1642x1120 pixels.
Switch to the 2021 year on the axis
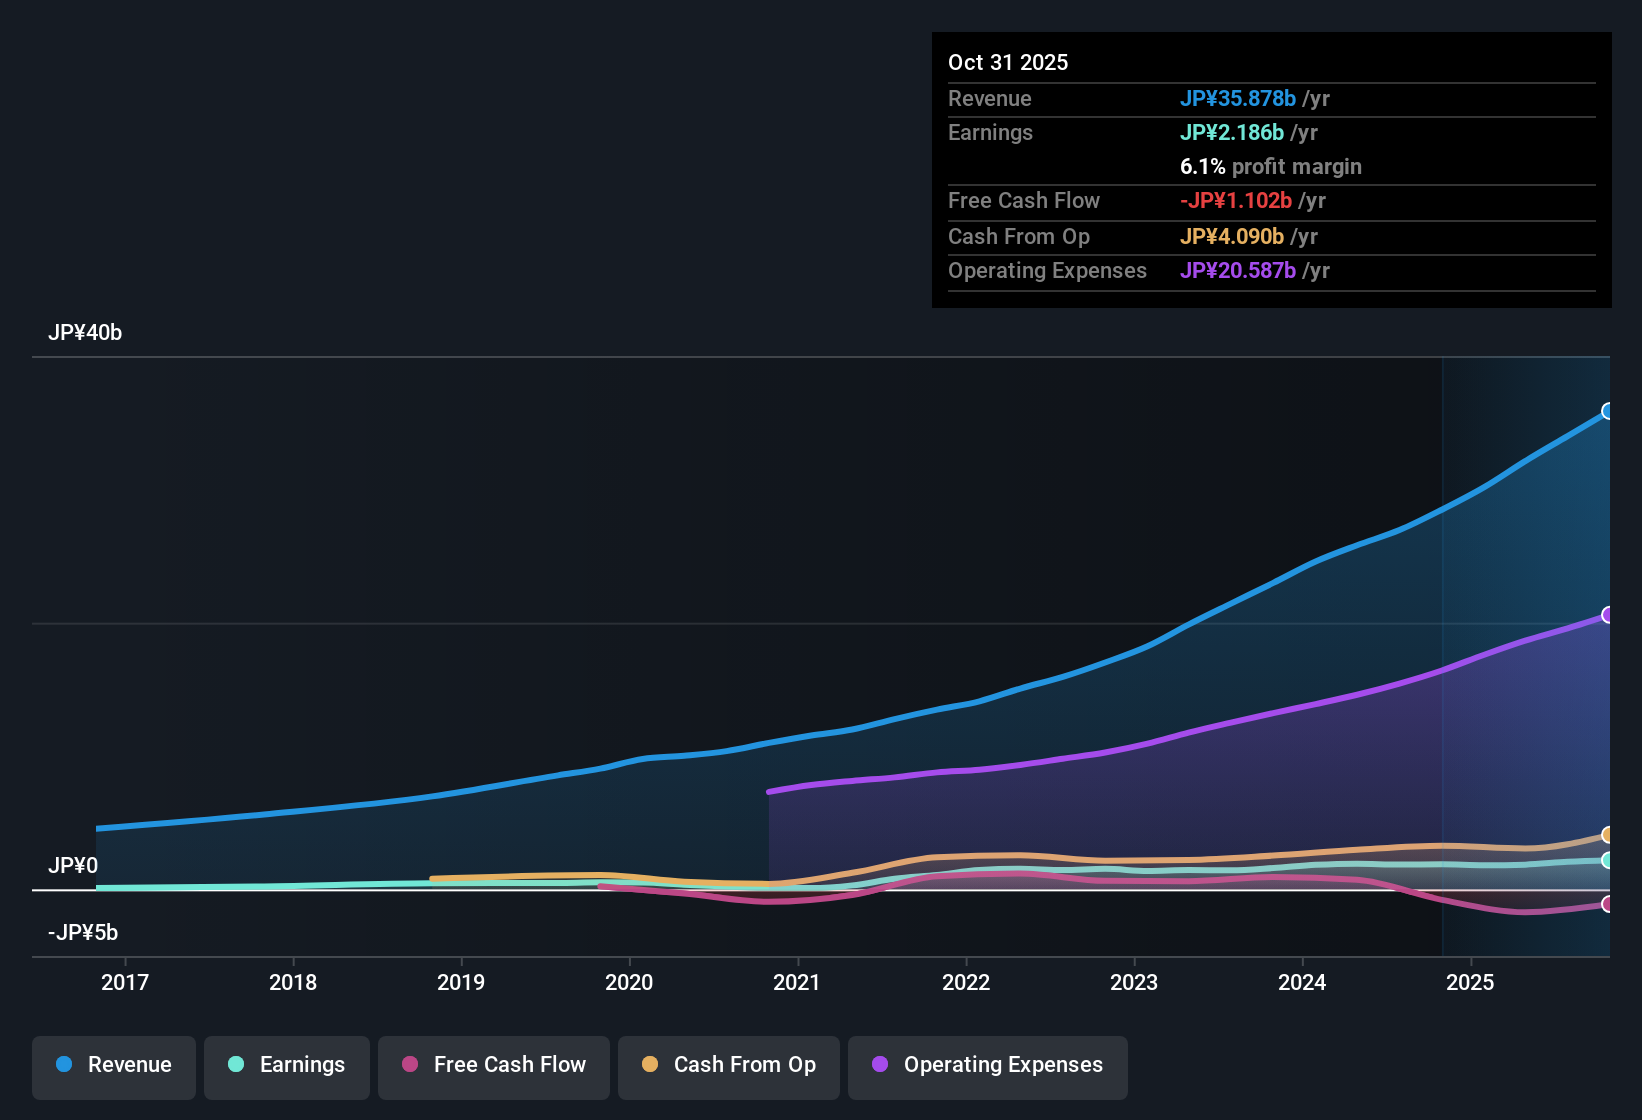[797, 983]
